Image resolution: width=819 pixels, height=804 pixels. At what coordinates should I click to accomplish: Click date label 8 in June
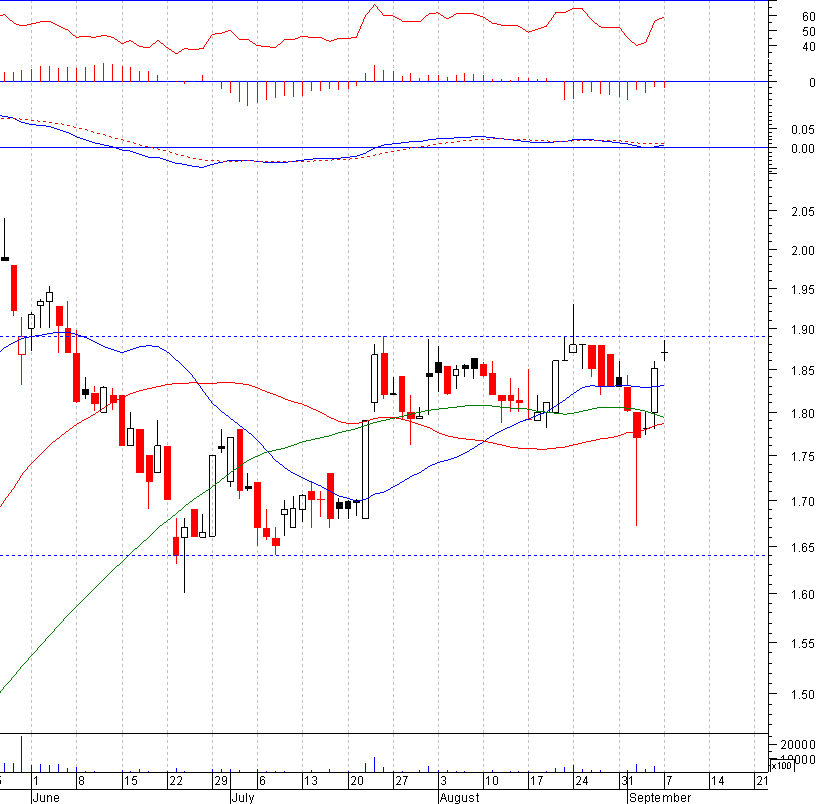click(80, 781)
